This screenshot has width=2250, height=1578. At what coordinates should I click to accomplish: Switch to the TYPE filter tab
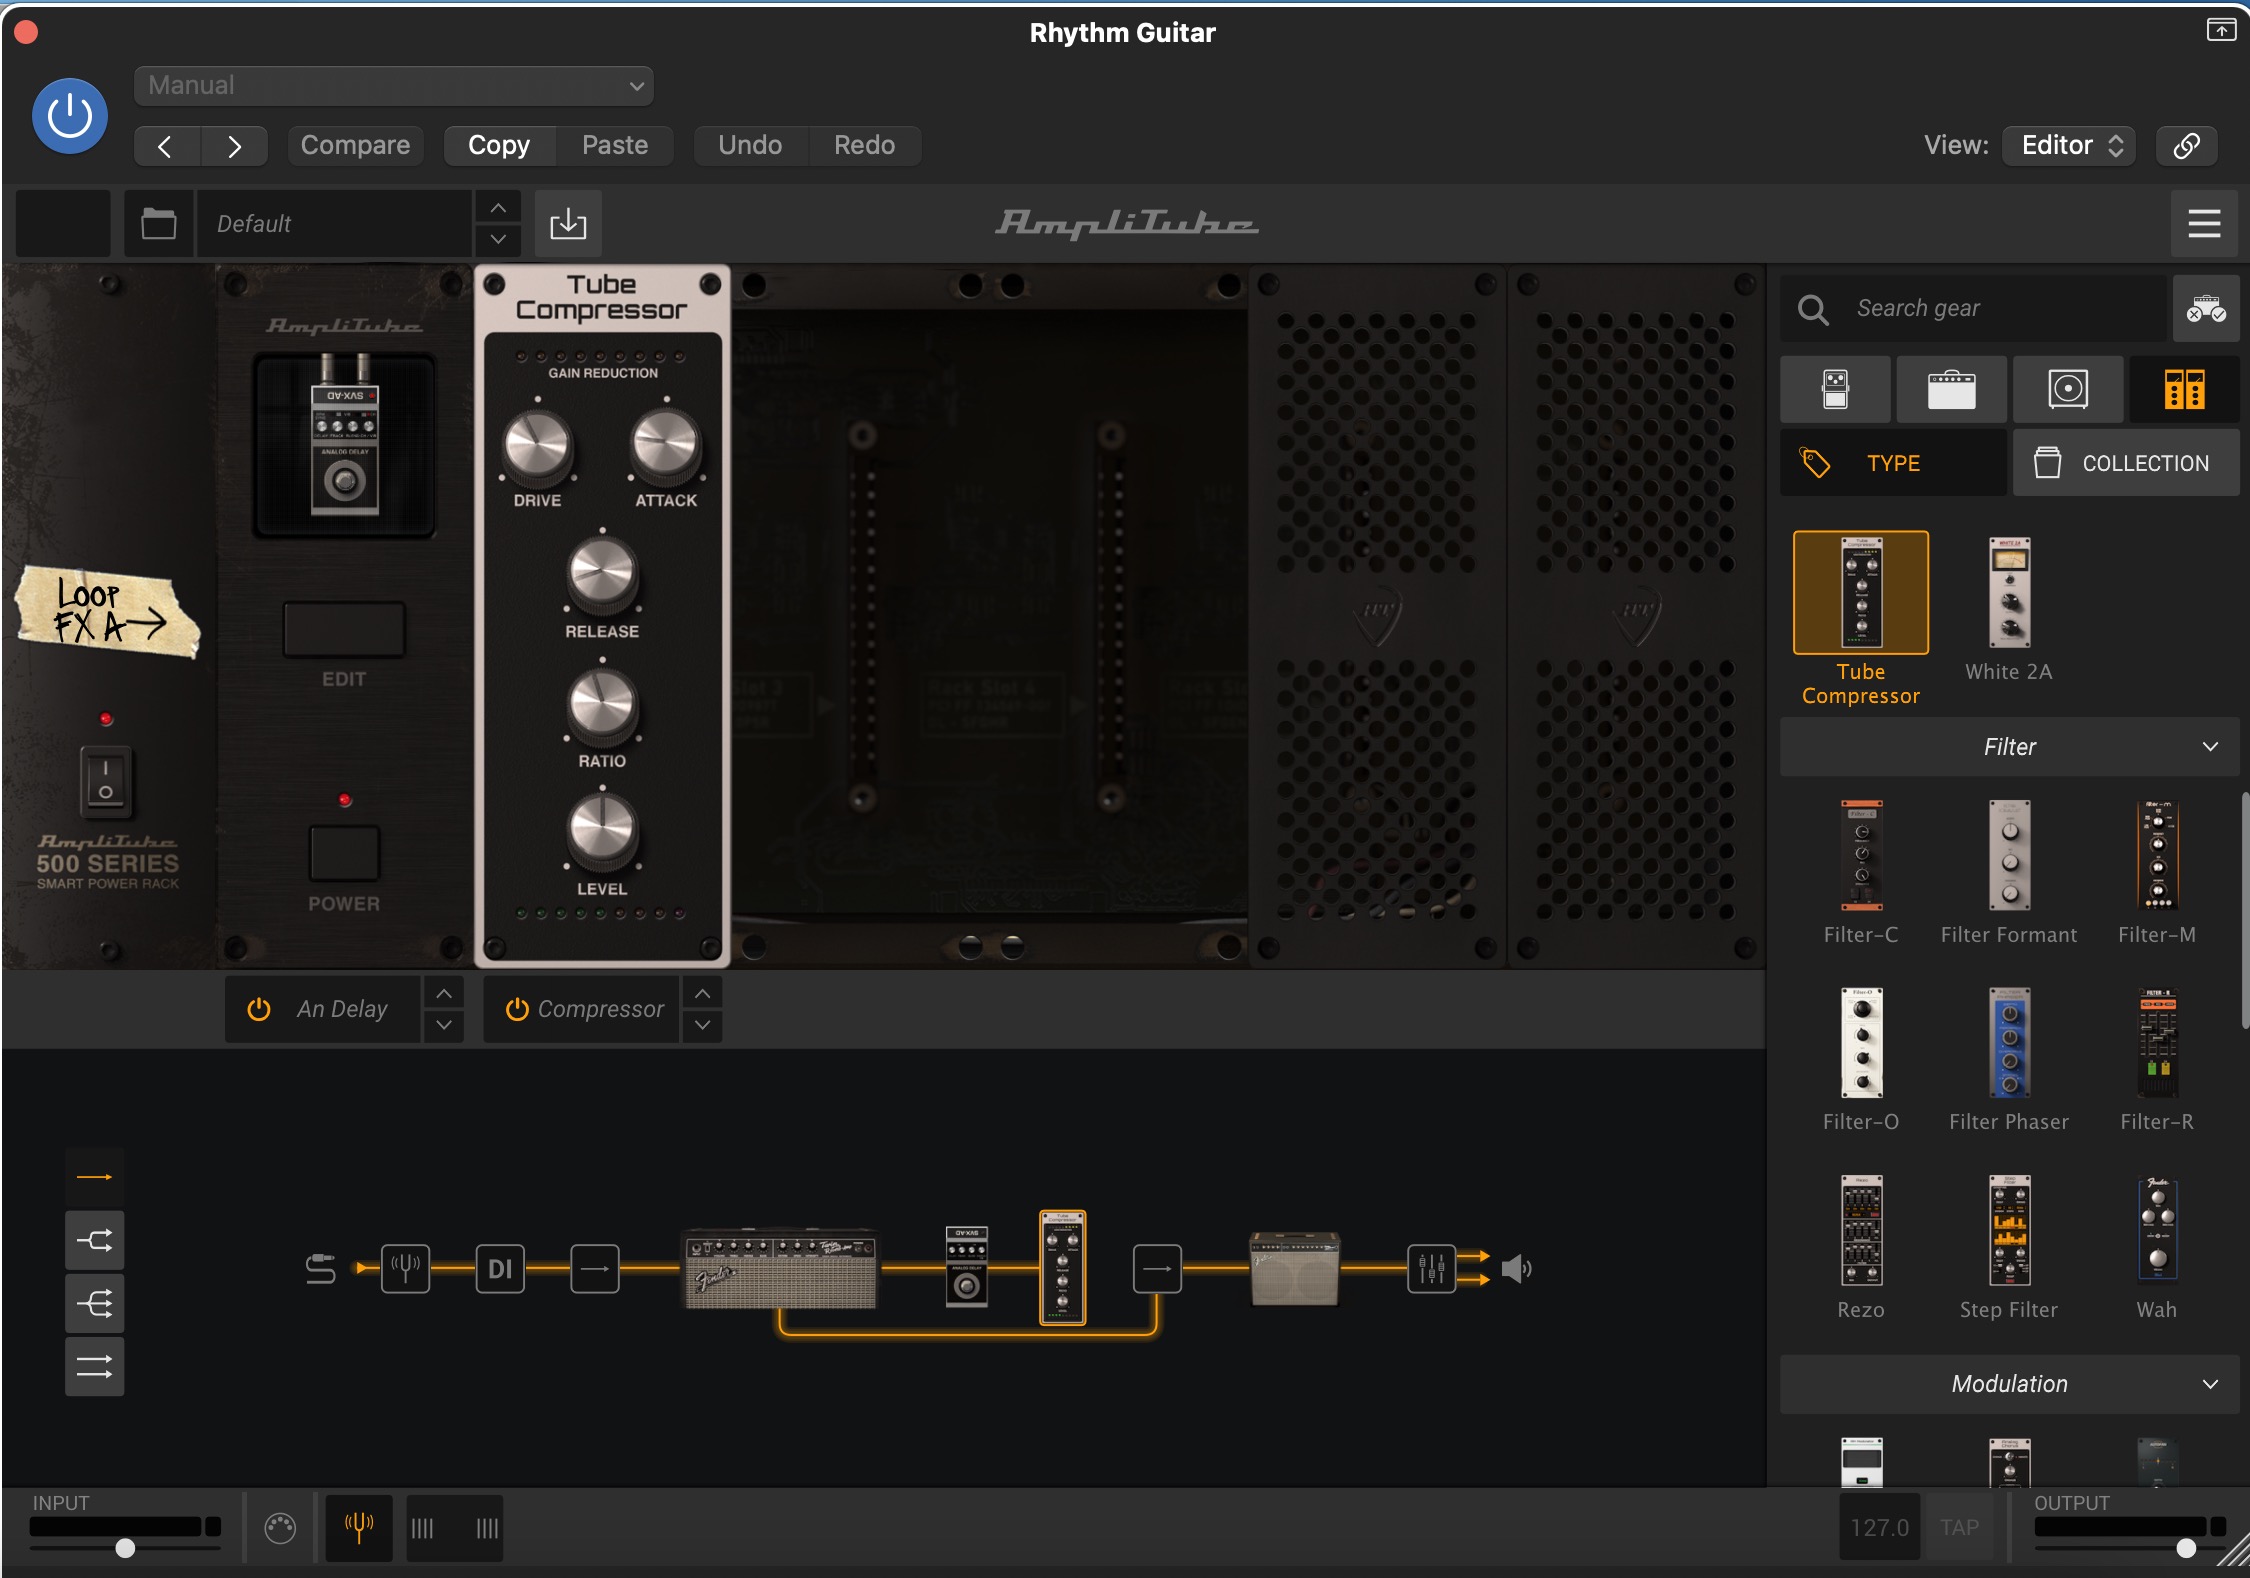point(1893,463)
